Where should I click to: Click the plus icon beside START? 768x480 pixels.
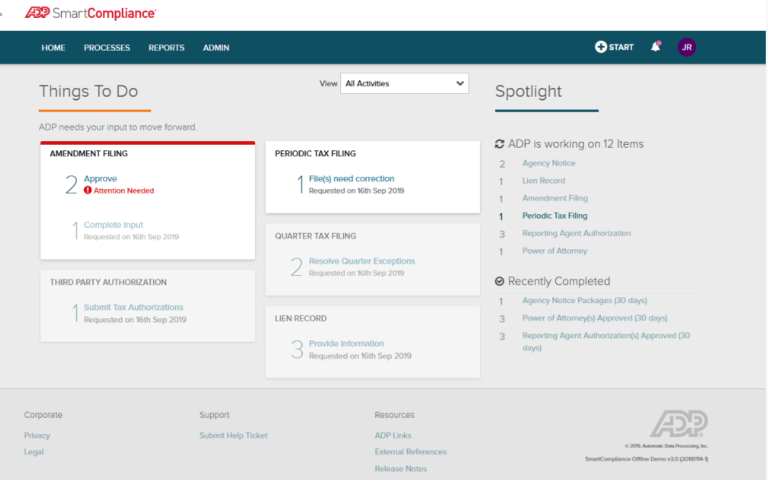coord(600,47)
